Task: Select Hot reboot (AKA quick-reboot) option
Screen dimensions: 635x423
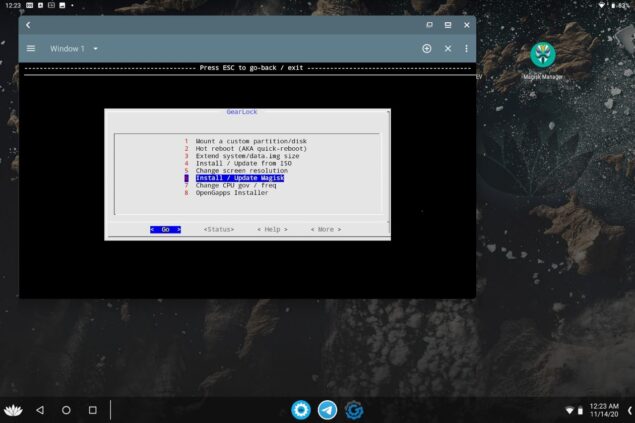Action: coord(250,149)
